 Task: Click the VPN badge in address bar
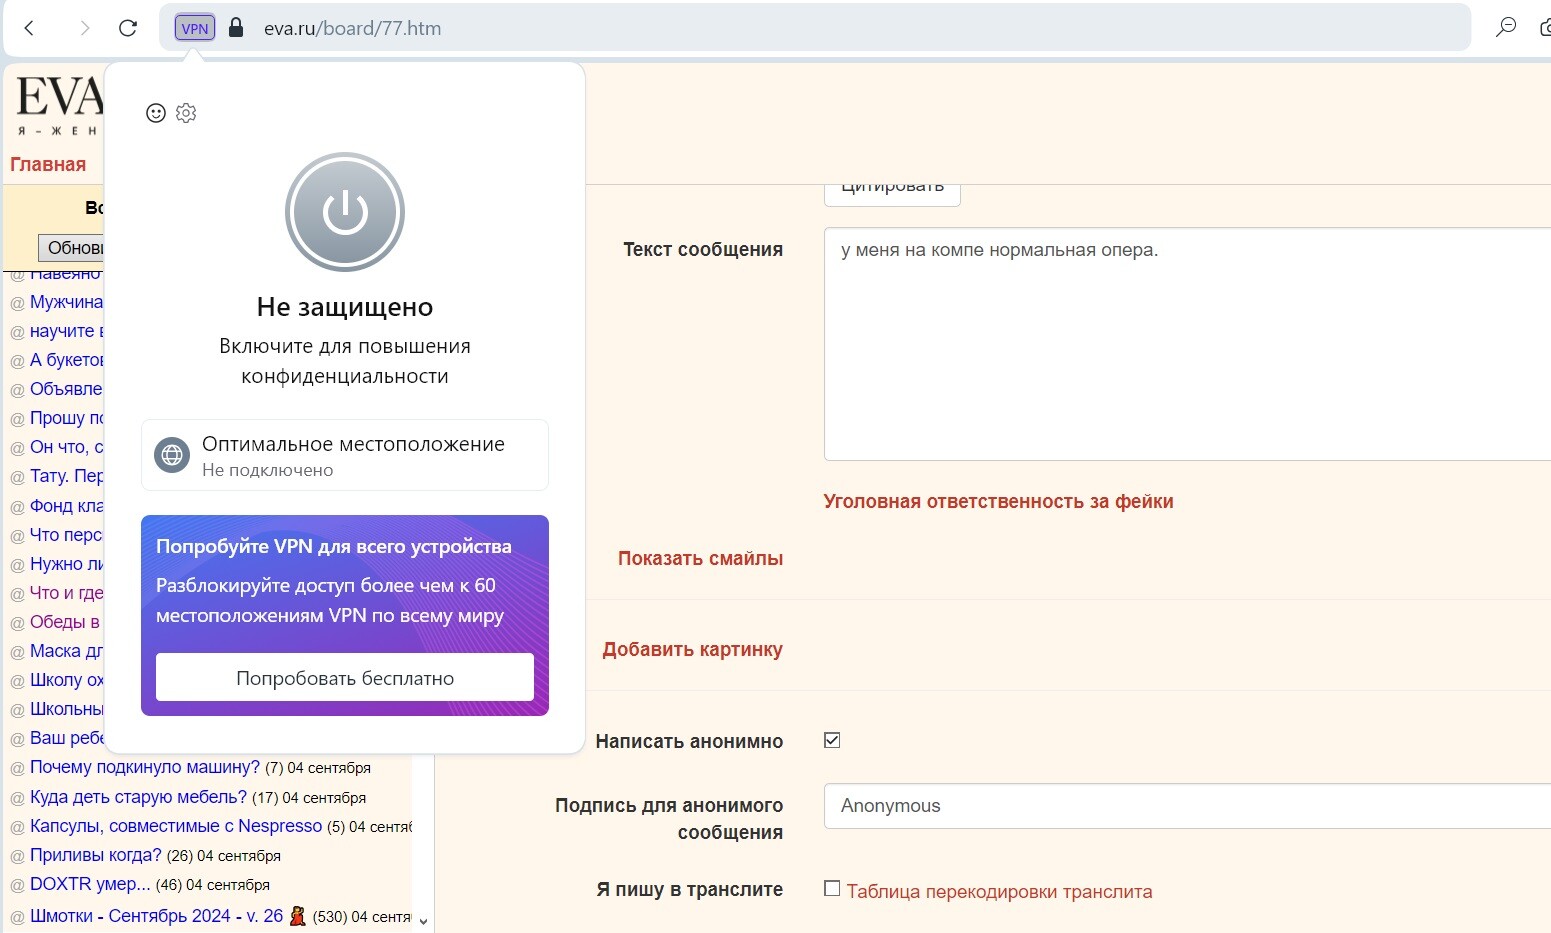point(195,28)
